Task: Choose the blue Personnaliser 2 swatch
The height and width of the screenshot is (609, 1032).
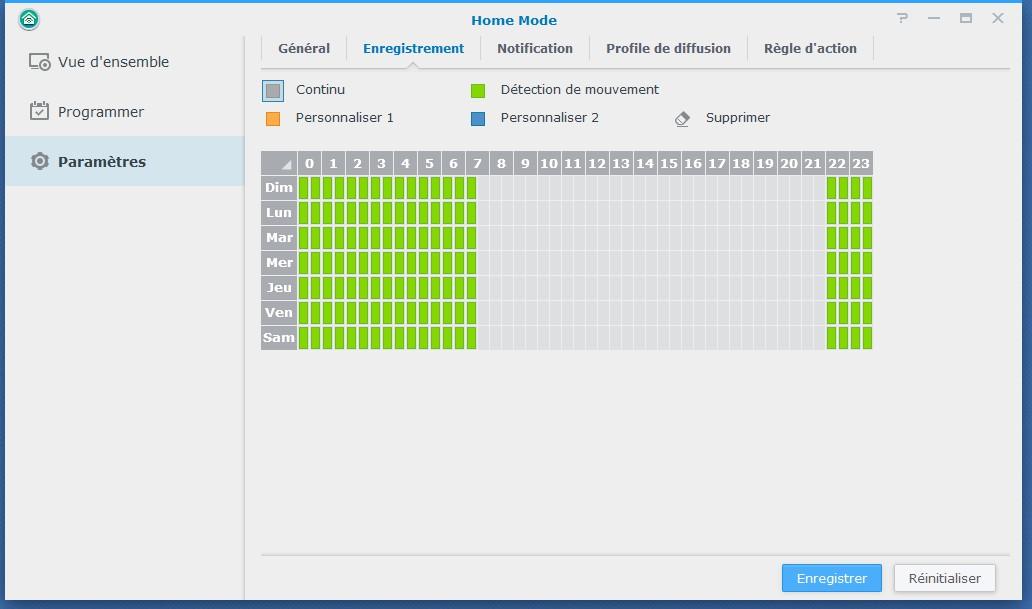Action: (x=478, y=119)
